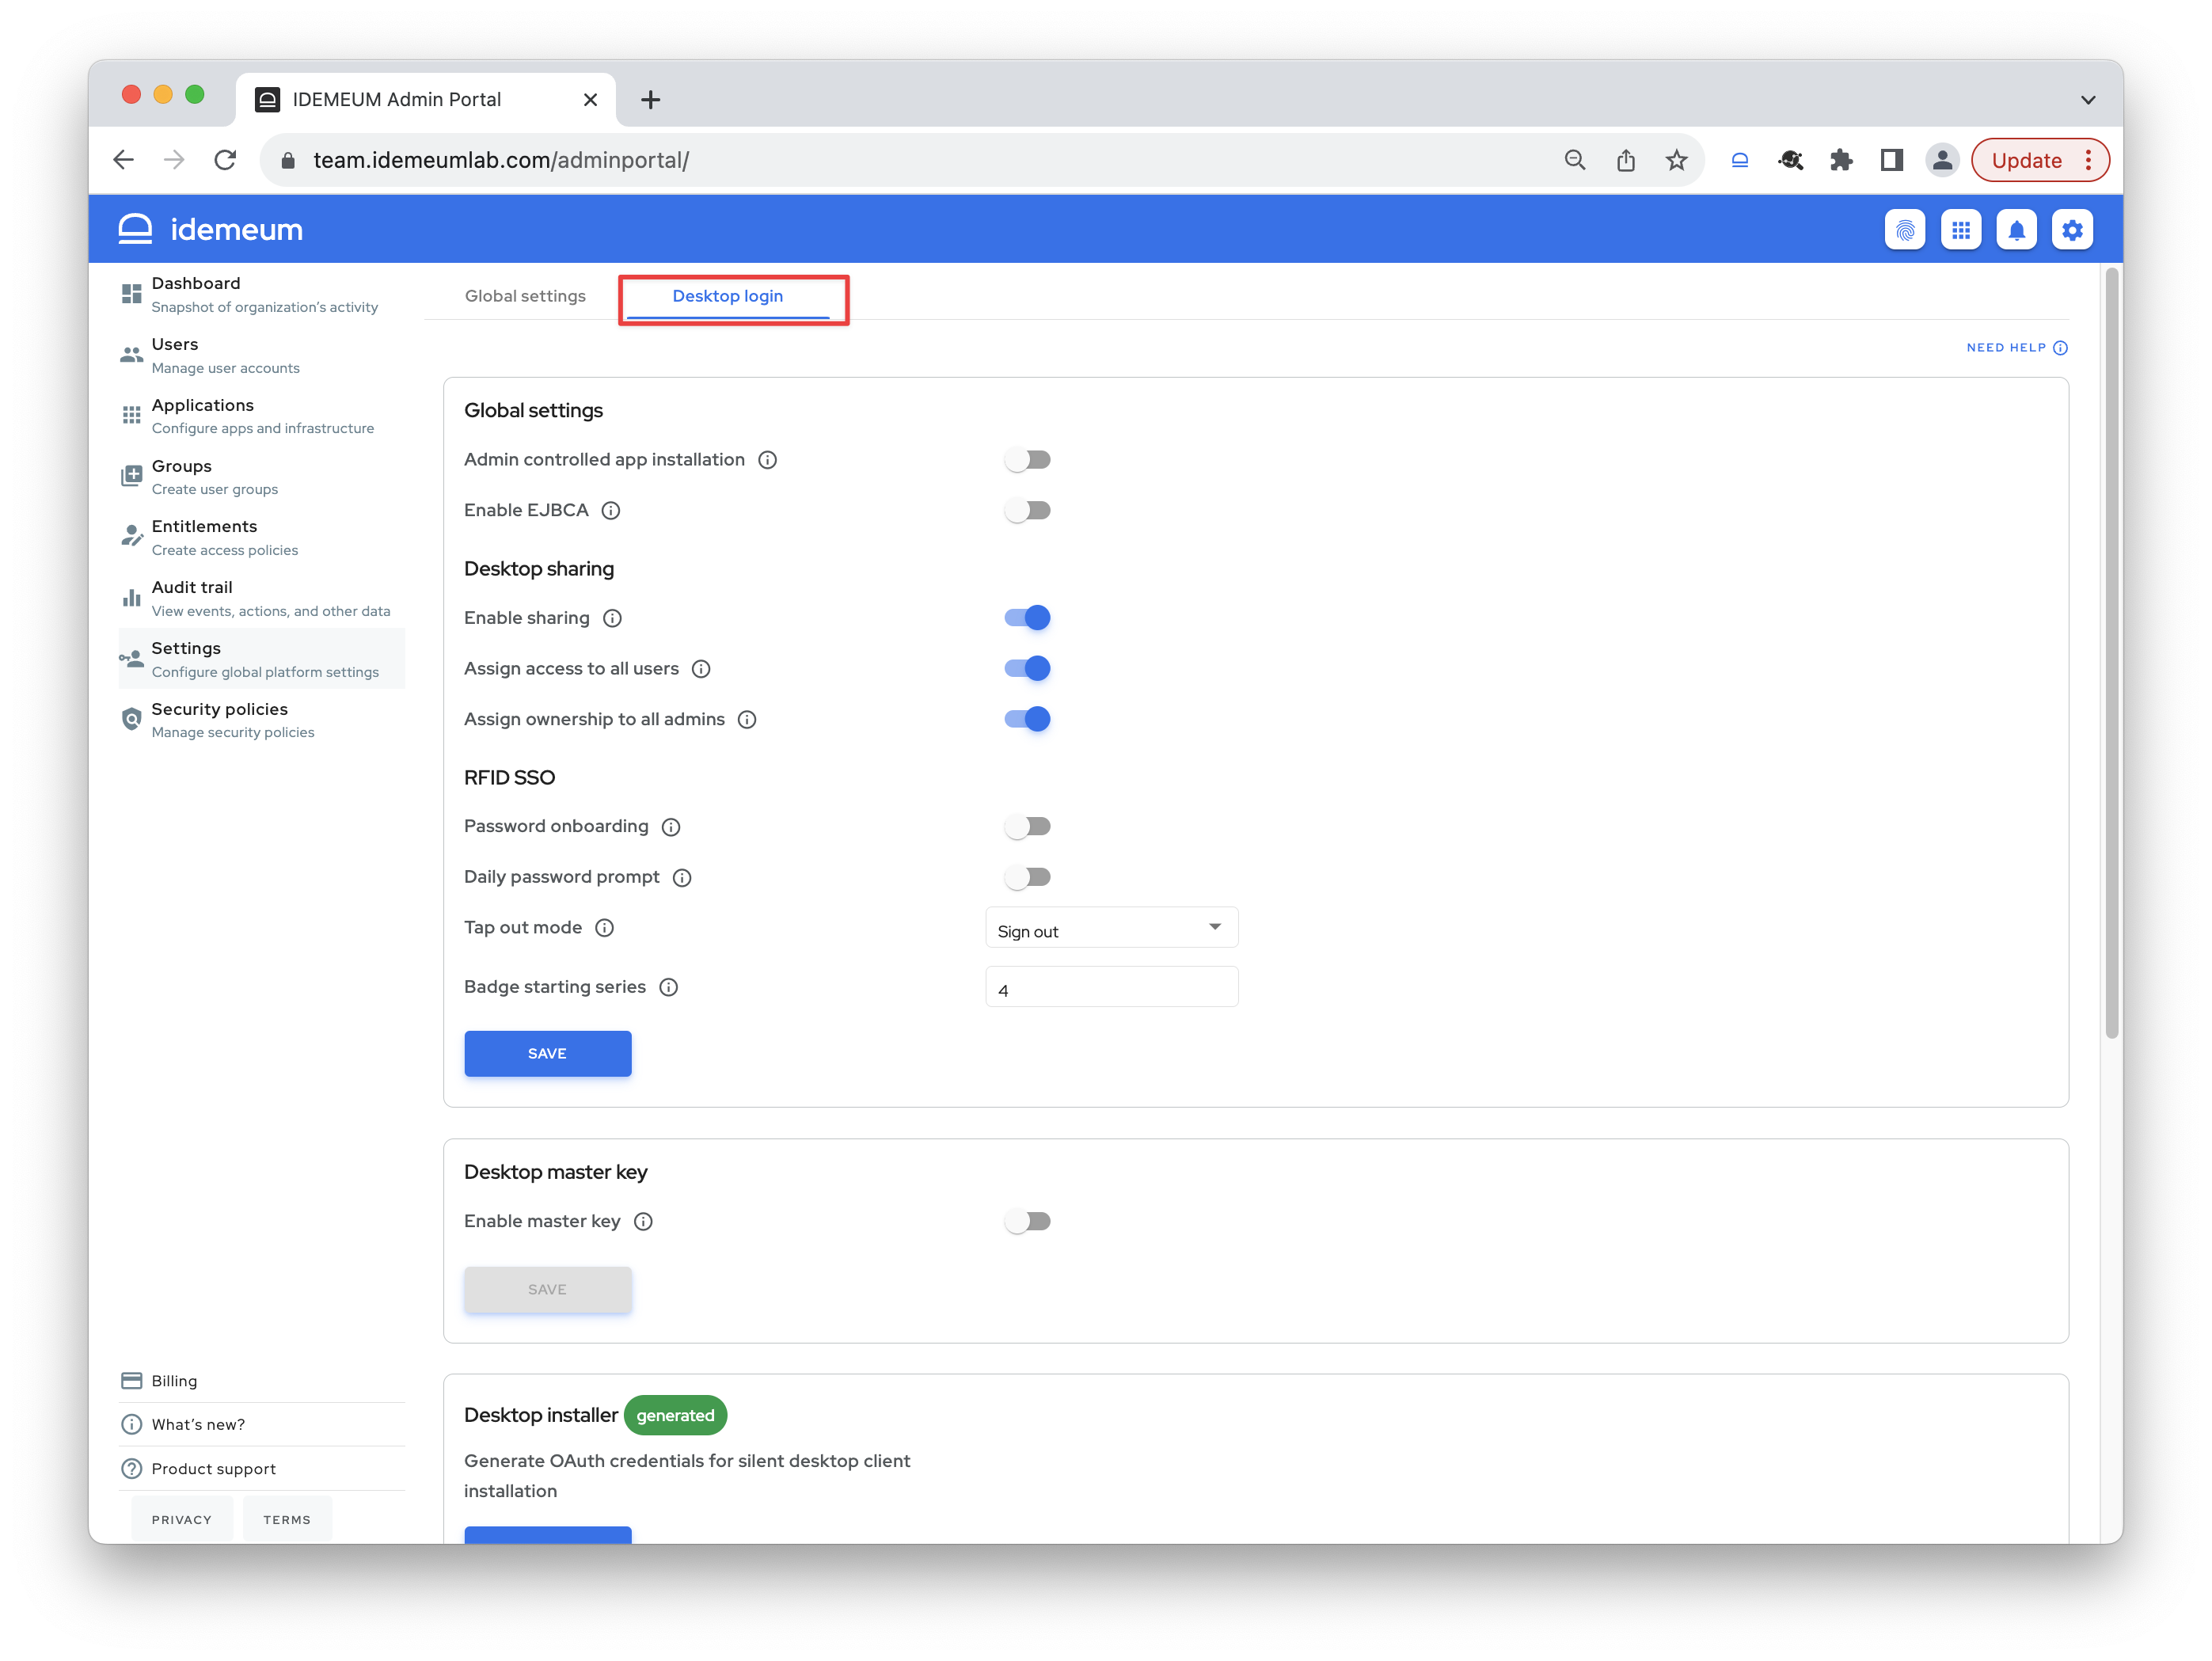Open the idemeum browser extension icon
The height and width of the screenshot is (1661, 2212).
1739,160
